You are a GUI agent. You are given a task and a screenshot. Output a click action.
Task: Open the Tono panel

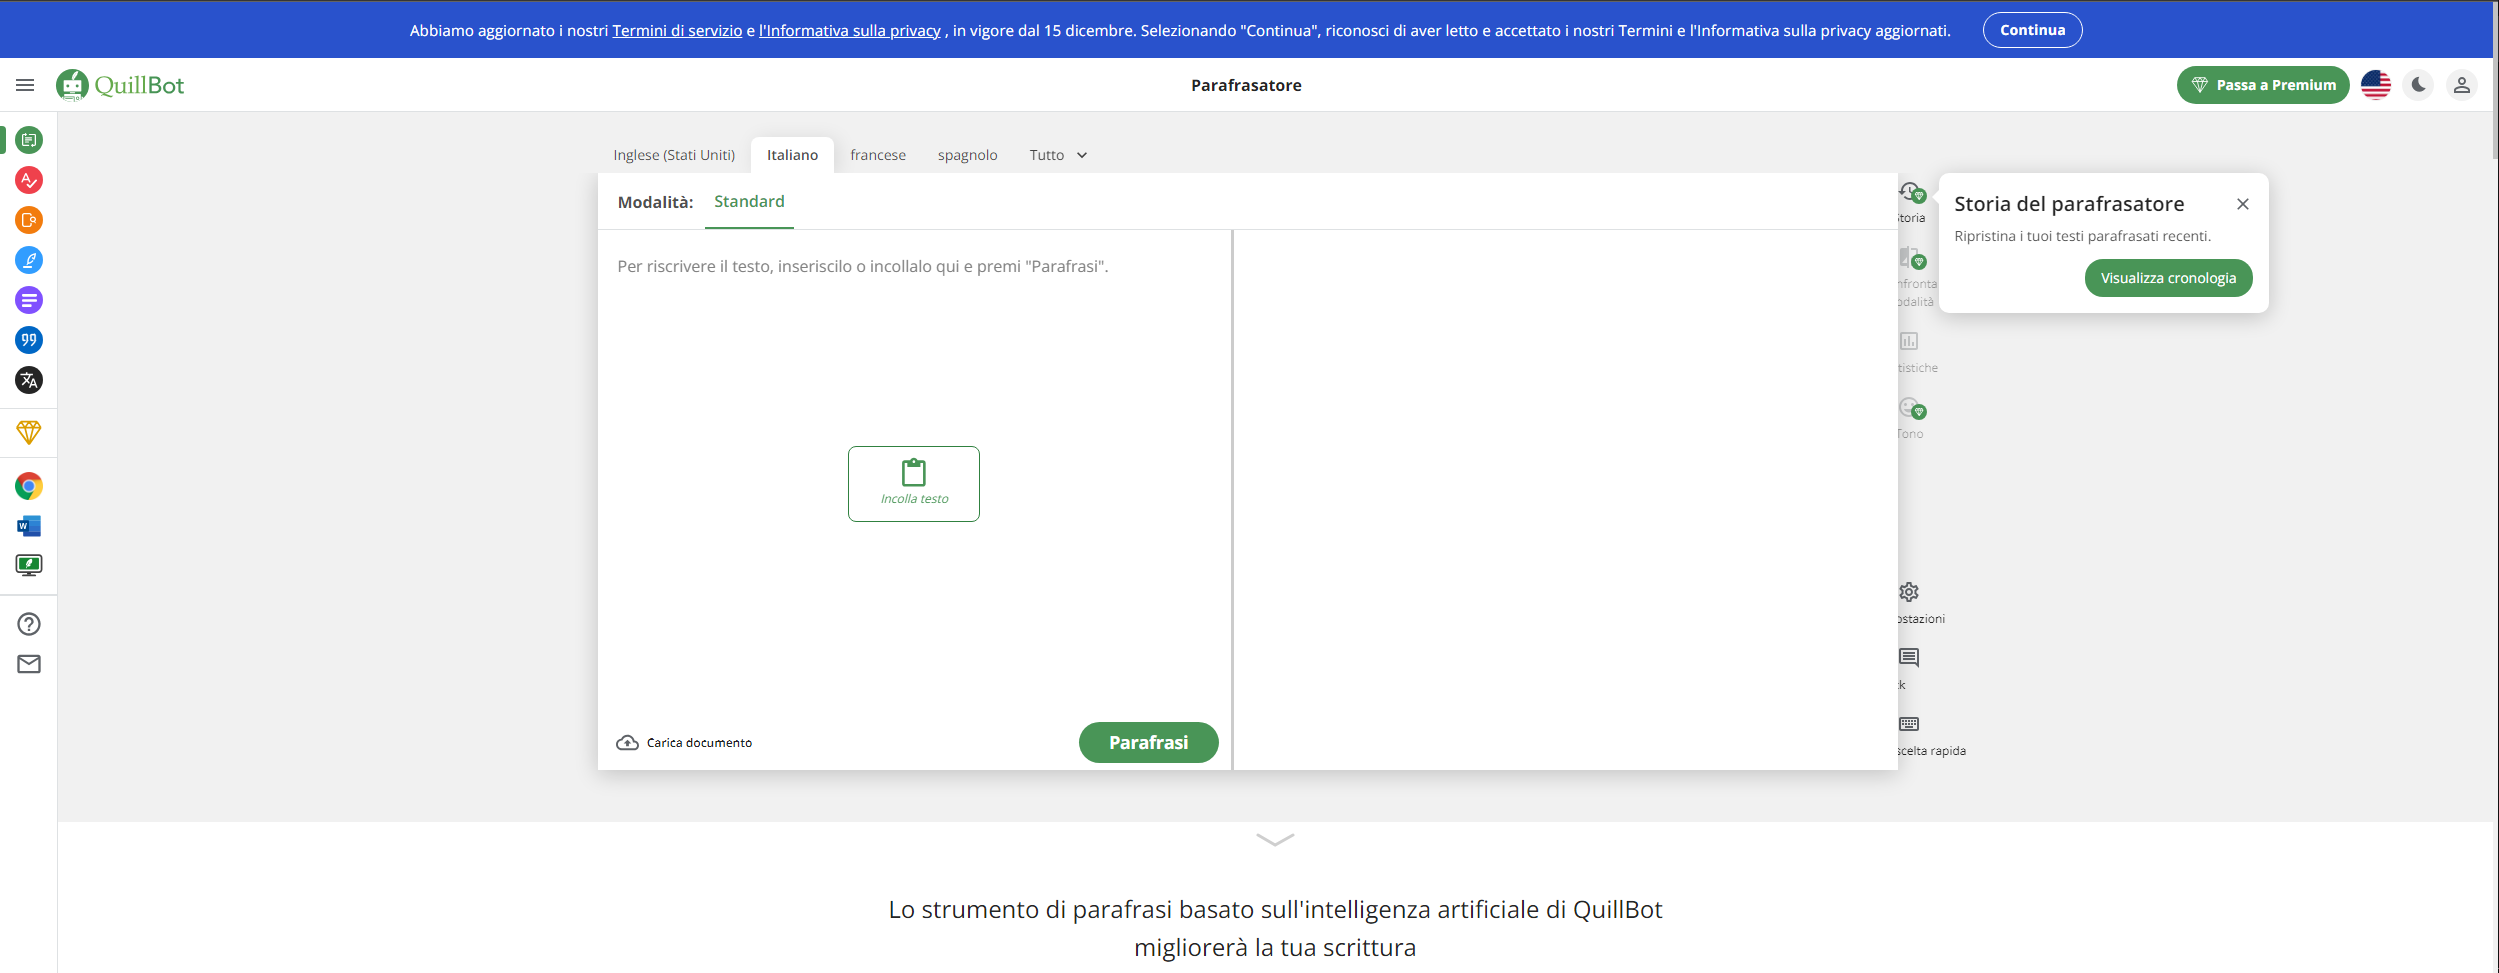click(x=1909, y=408)
